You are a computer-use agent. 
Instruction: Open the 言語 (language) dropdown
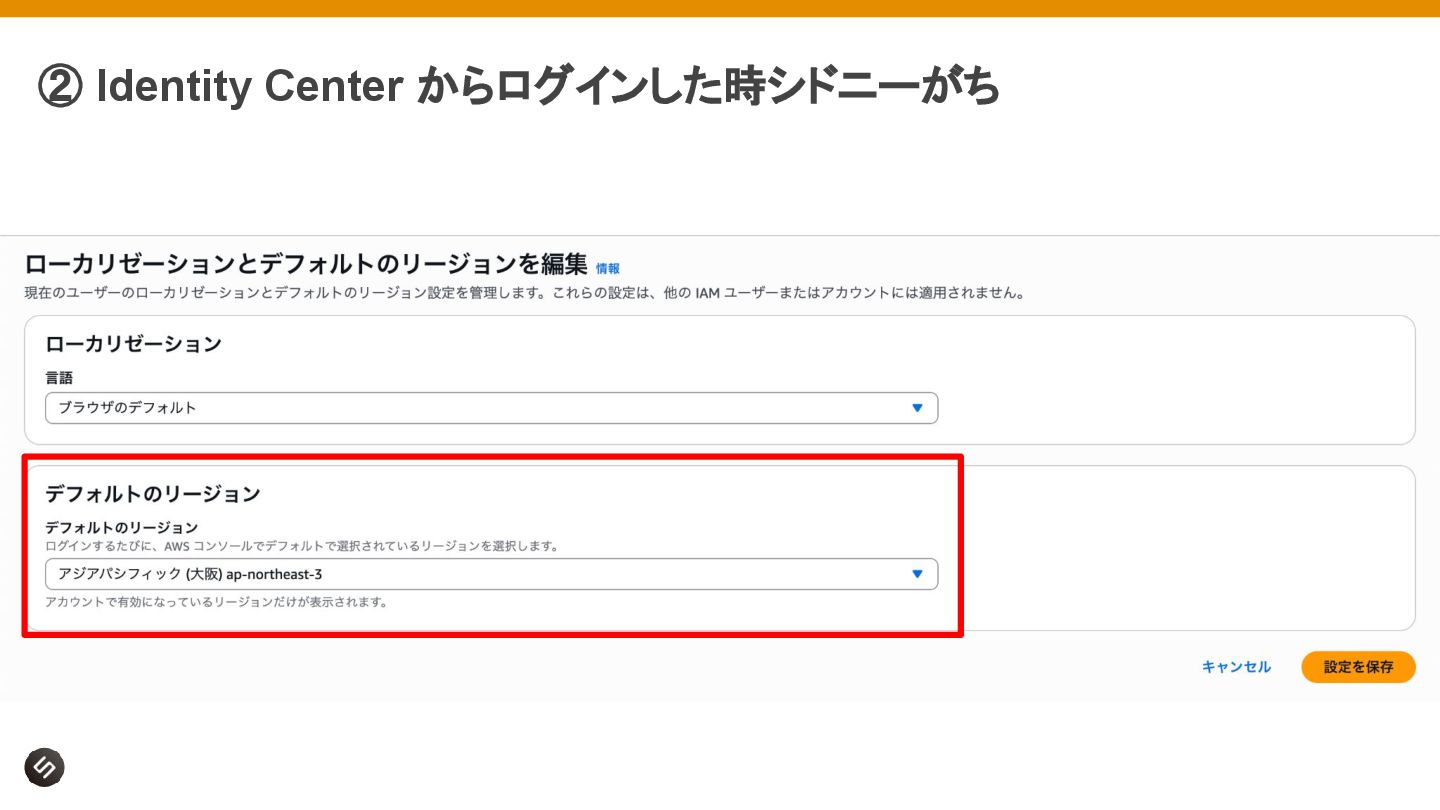tap(491, 408)
